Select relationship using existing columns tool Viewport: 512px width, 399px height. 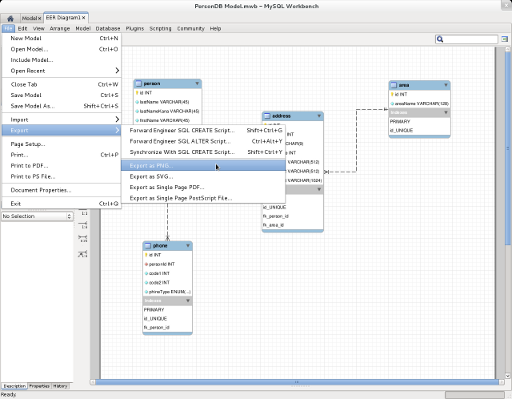click(x=83, y=254)
